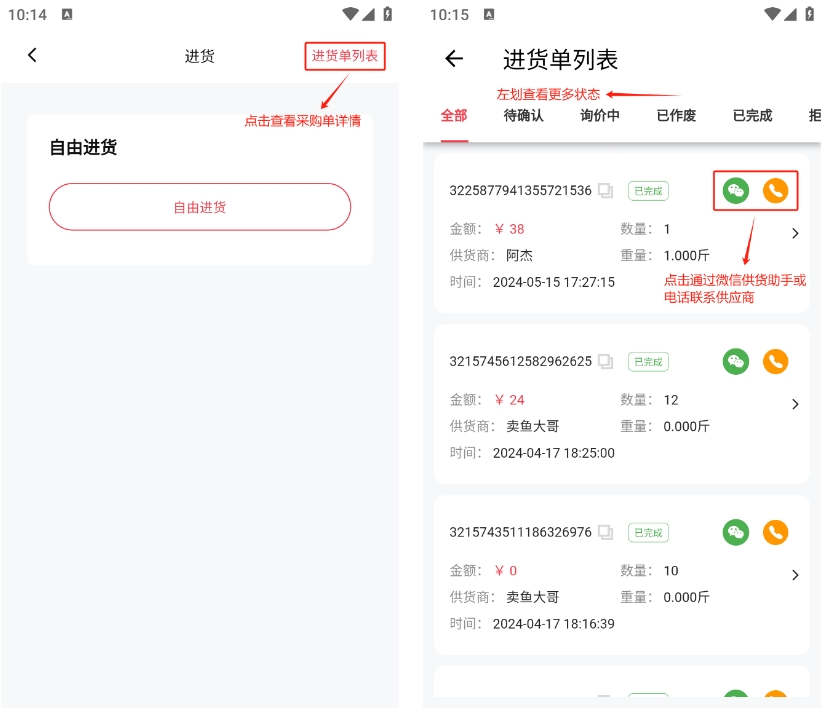Select the 已作废 tab
Image resolution: width=822 pixels, height=709 pixels.
pyautogui.click(x=676, y=115)
